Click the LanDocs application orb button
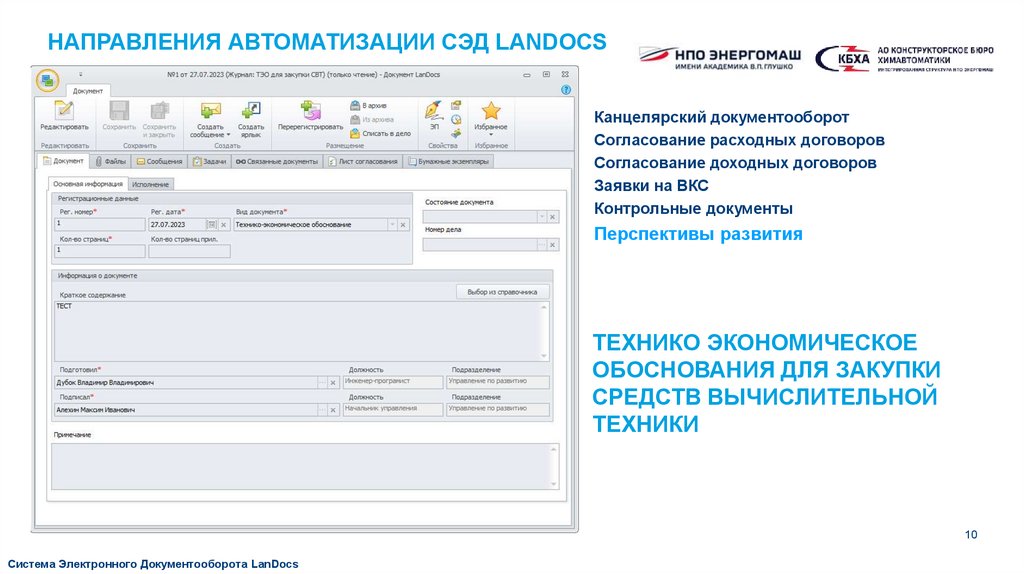 click(x=48, y=81)
